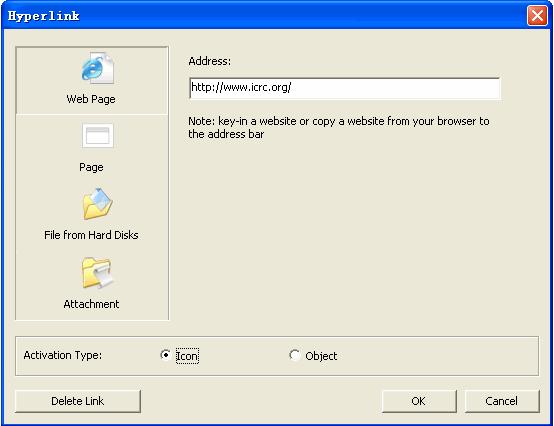The width and height of the screenshot is (554, 426).
Task: Click the Web Page label
Action: [x=91, y=99]
